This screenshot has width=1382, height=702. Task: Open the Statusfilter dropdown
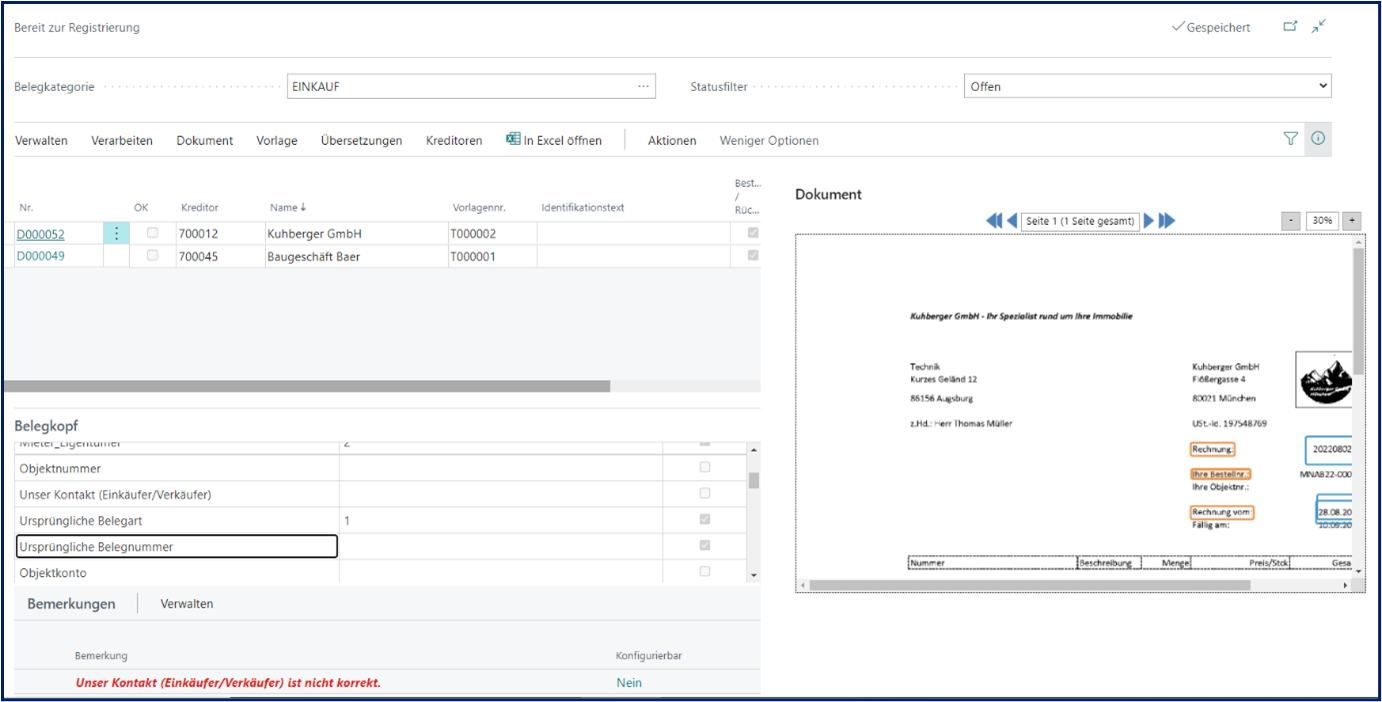click(1147, 87)
